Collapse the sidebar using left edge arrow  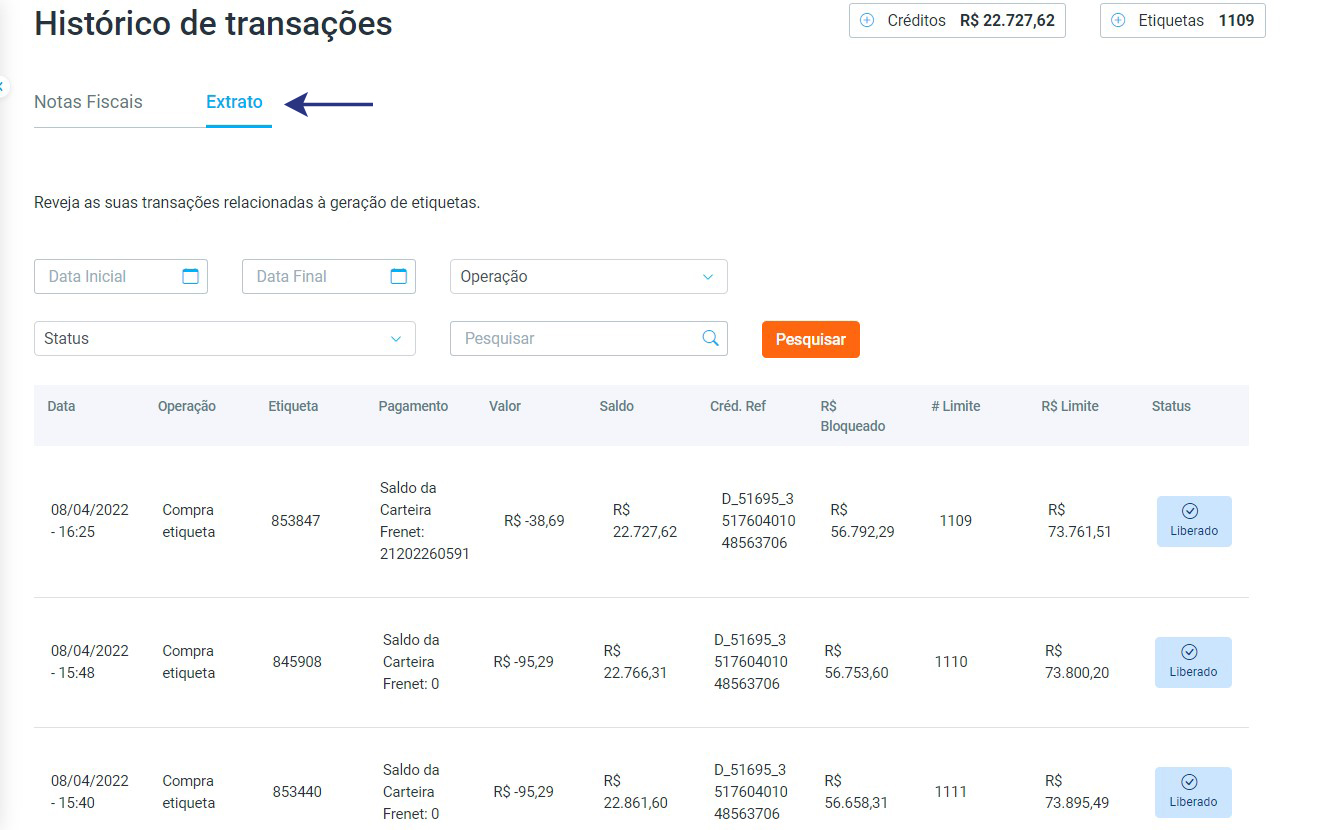point(3,86)
